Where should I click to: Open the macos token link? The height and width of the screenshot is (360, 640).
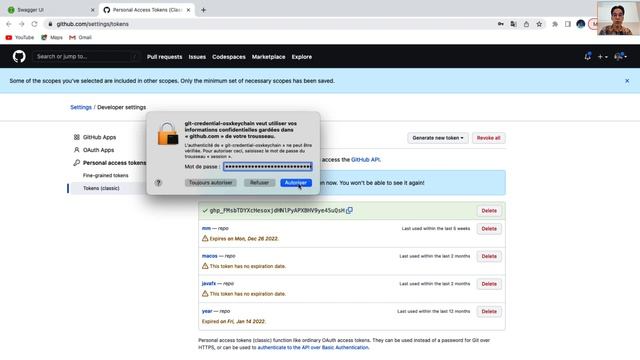pos(209,256)
